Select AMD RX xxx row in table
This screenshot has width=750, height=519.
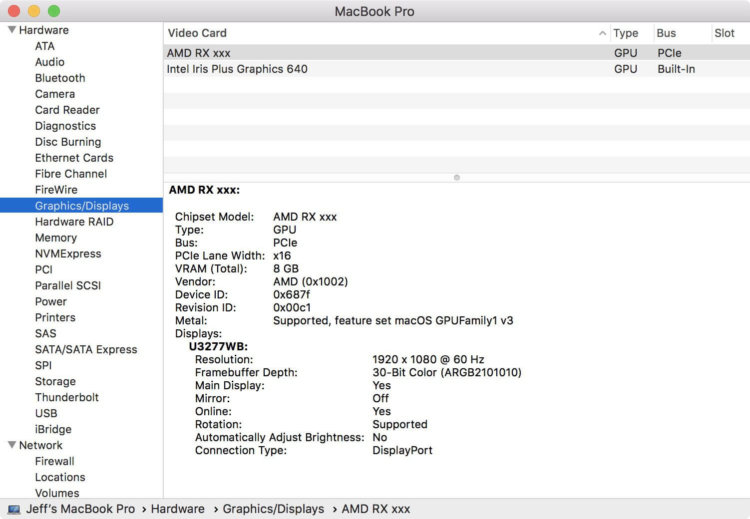[x=456, y=53]
